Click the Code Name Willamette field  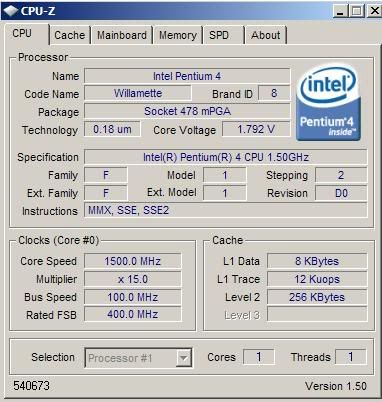click(x=138, y=93)
